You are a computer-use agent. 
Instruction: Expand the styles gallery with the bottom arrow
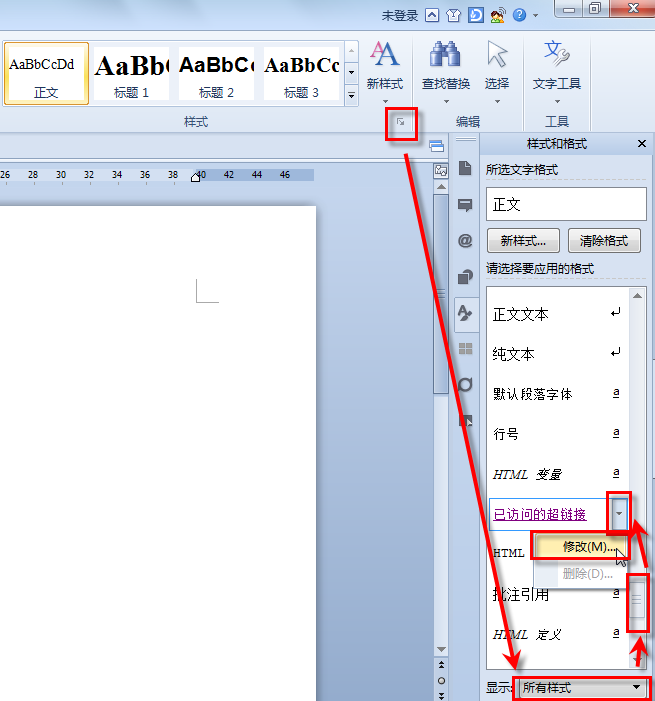click(351, 96)
